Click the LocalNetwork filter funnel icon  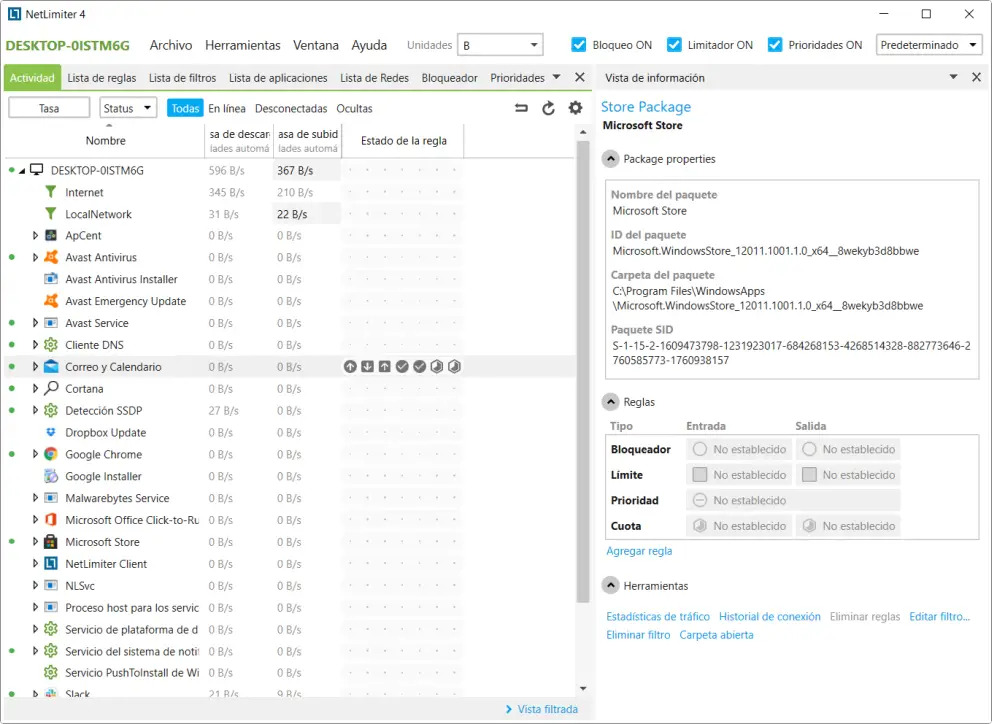pos(51,214)
